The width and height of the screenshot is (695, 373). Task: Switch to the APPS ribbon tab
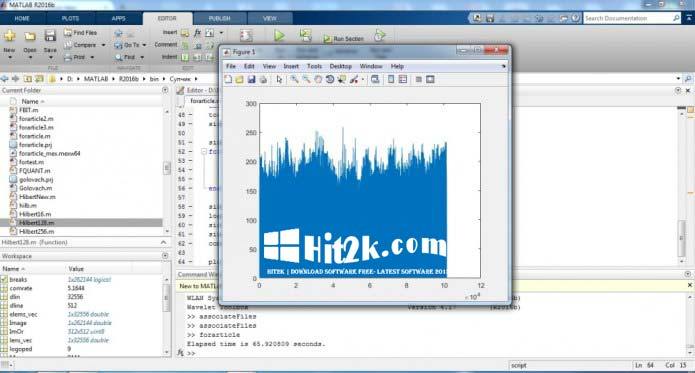click(118, 19)
